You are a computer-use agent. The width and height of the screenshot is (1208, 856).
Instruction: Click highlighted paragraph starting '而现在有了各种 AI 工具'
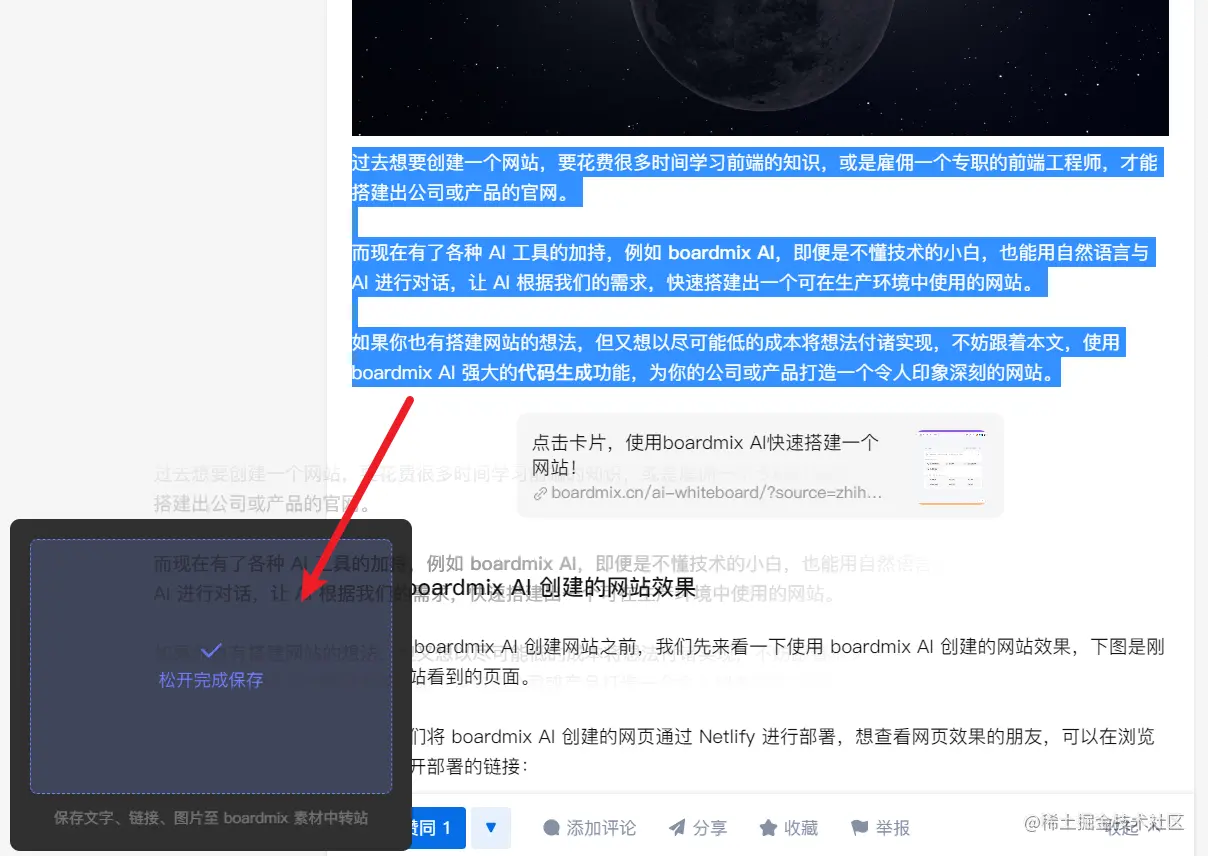753,268
